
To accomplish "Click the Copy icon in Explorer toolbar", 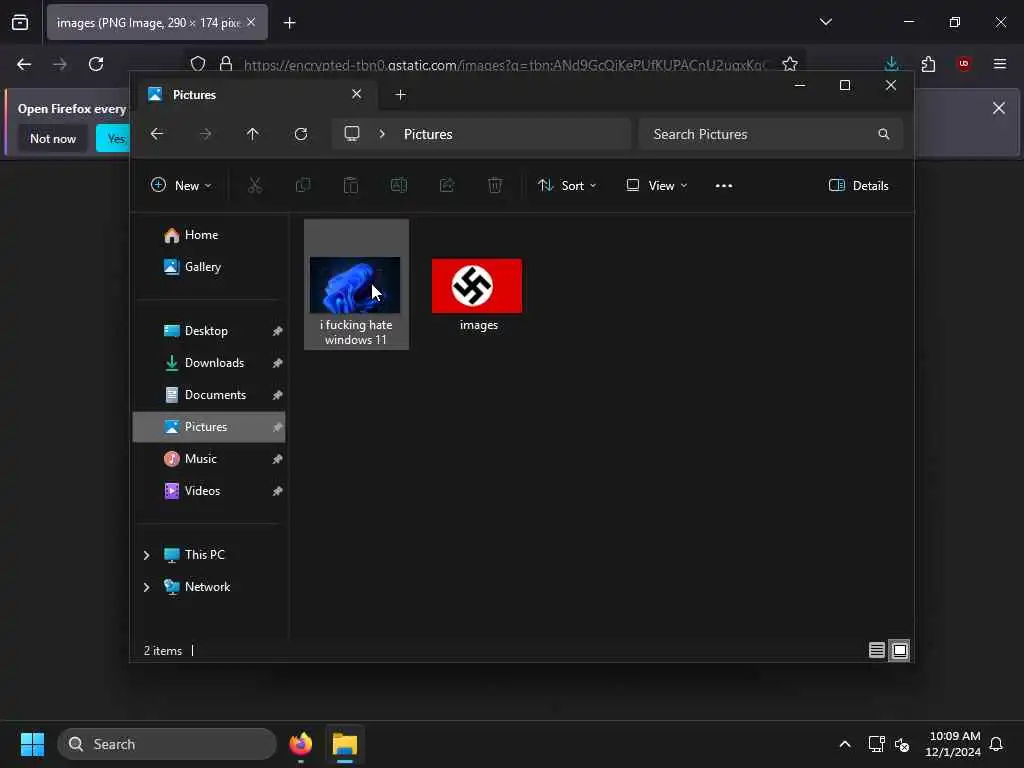I will click(x=303, y=186).
